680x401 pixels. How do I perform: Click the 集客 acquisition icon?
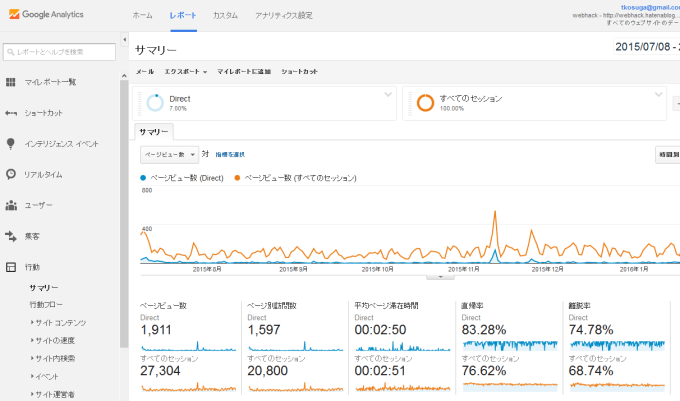click(x=11, y=237)
